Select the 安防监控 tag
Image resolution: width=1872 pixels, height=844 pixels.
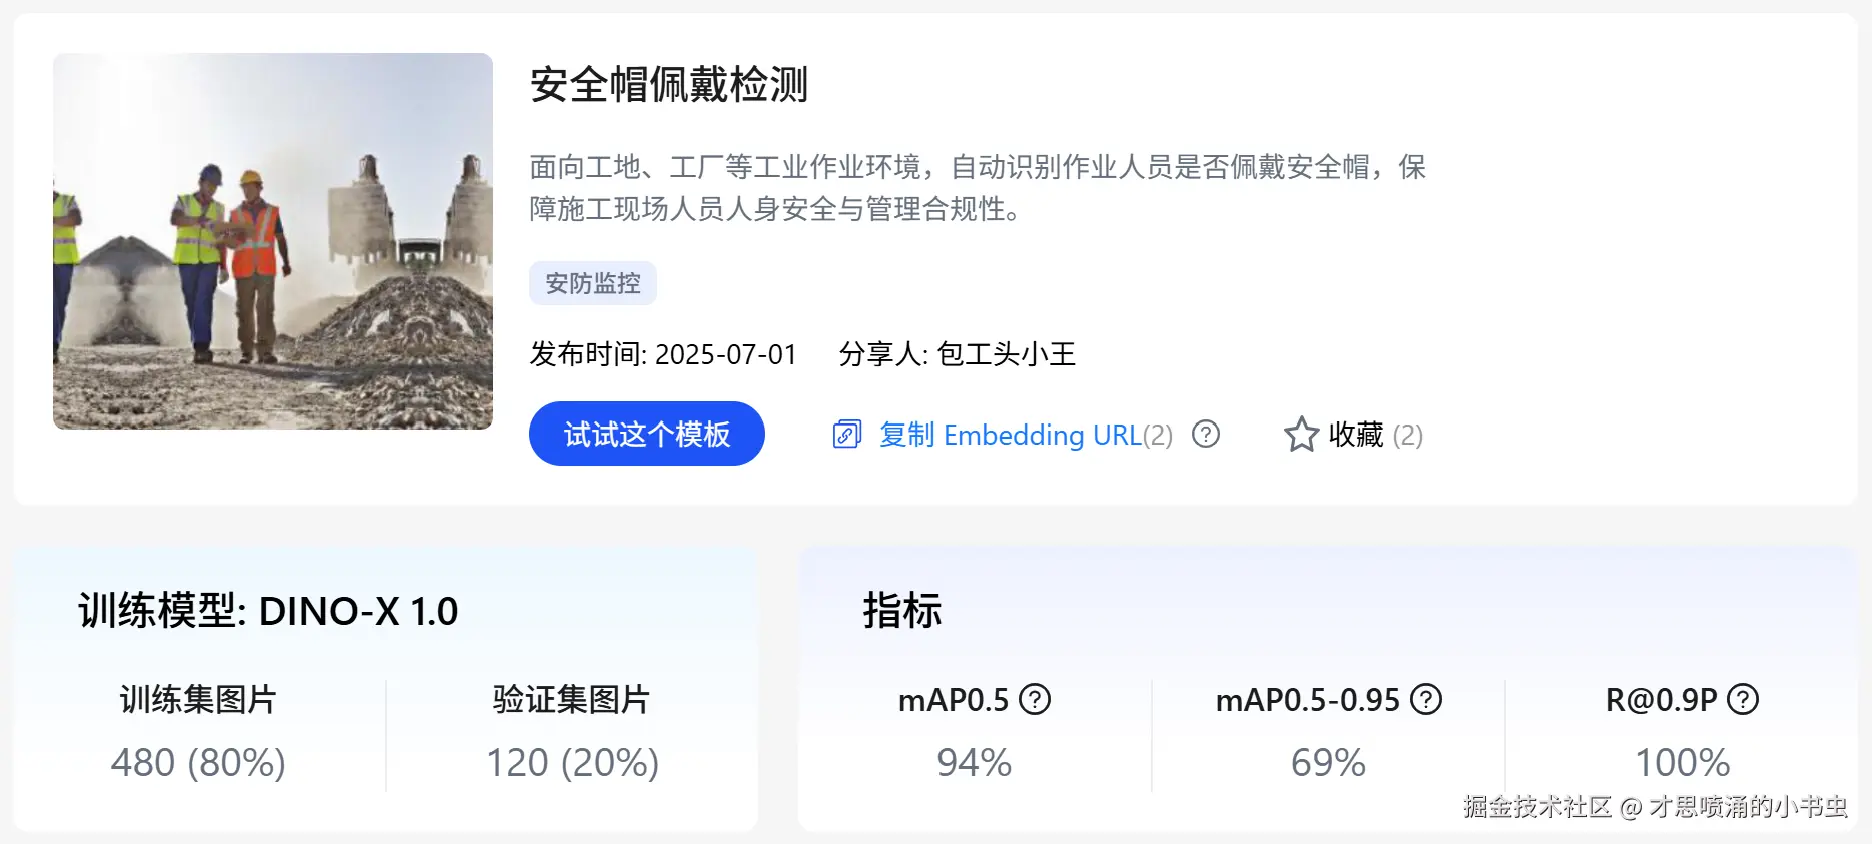tap(593, 283)
